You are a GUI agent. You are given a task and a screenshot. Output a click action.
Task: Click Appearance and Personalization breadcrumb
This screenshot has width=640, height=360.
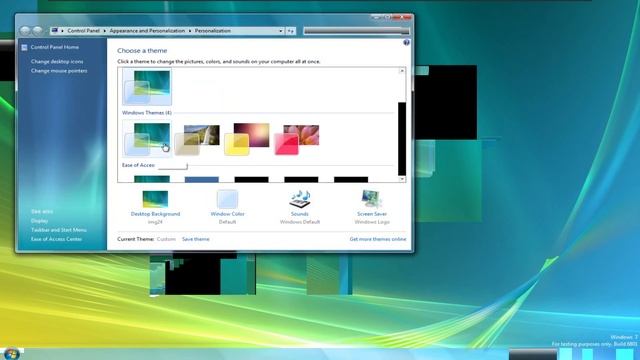(x=147, y=31)
